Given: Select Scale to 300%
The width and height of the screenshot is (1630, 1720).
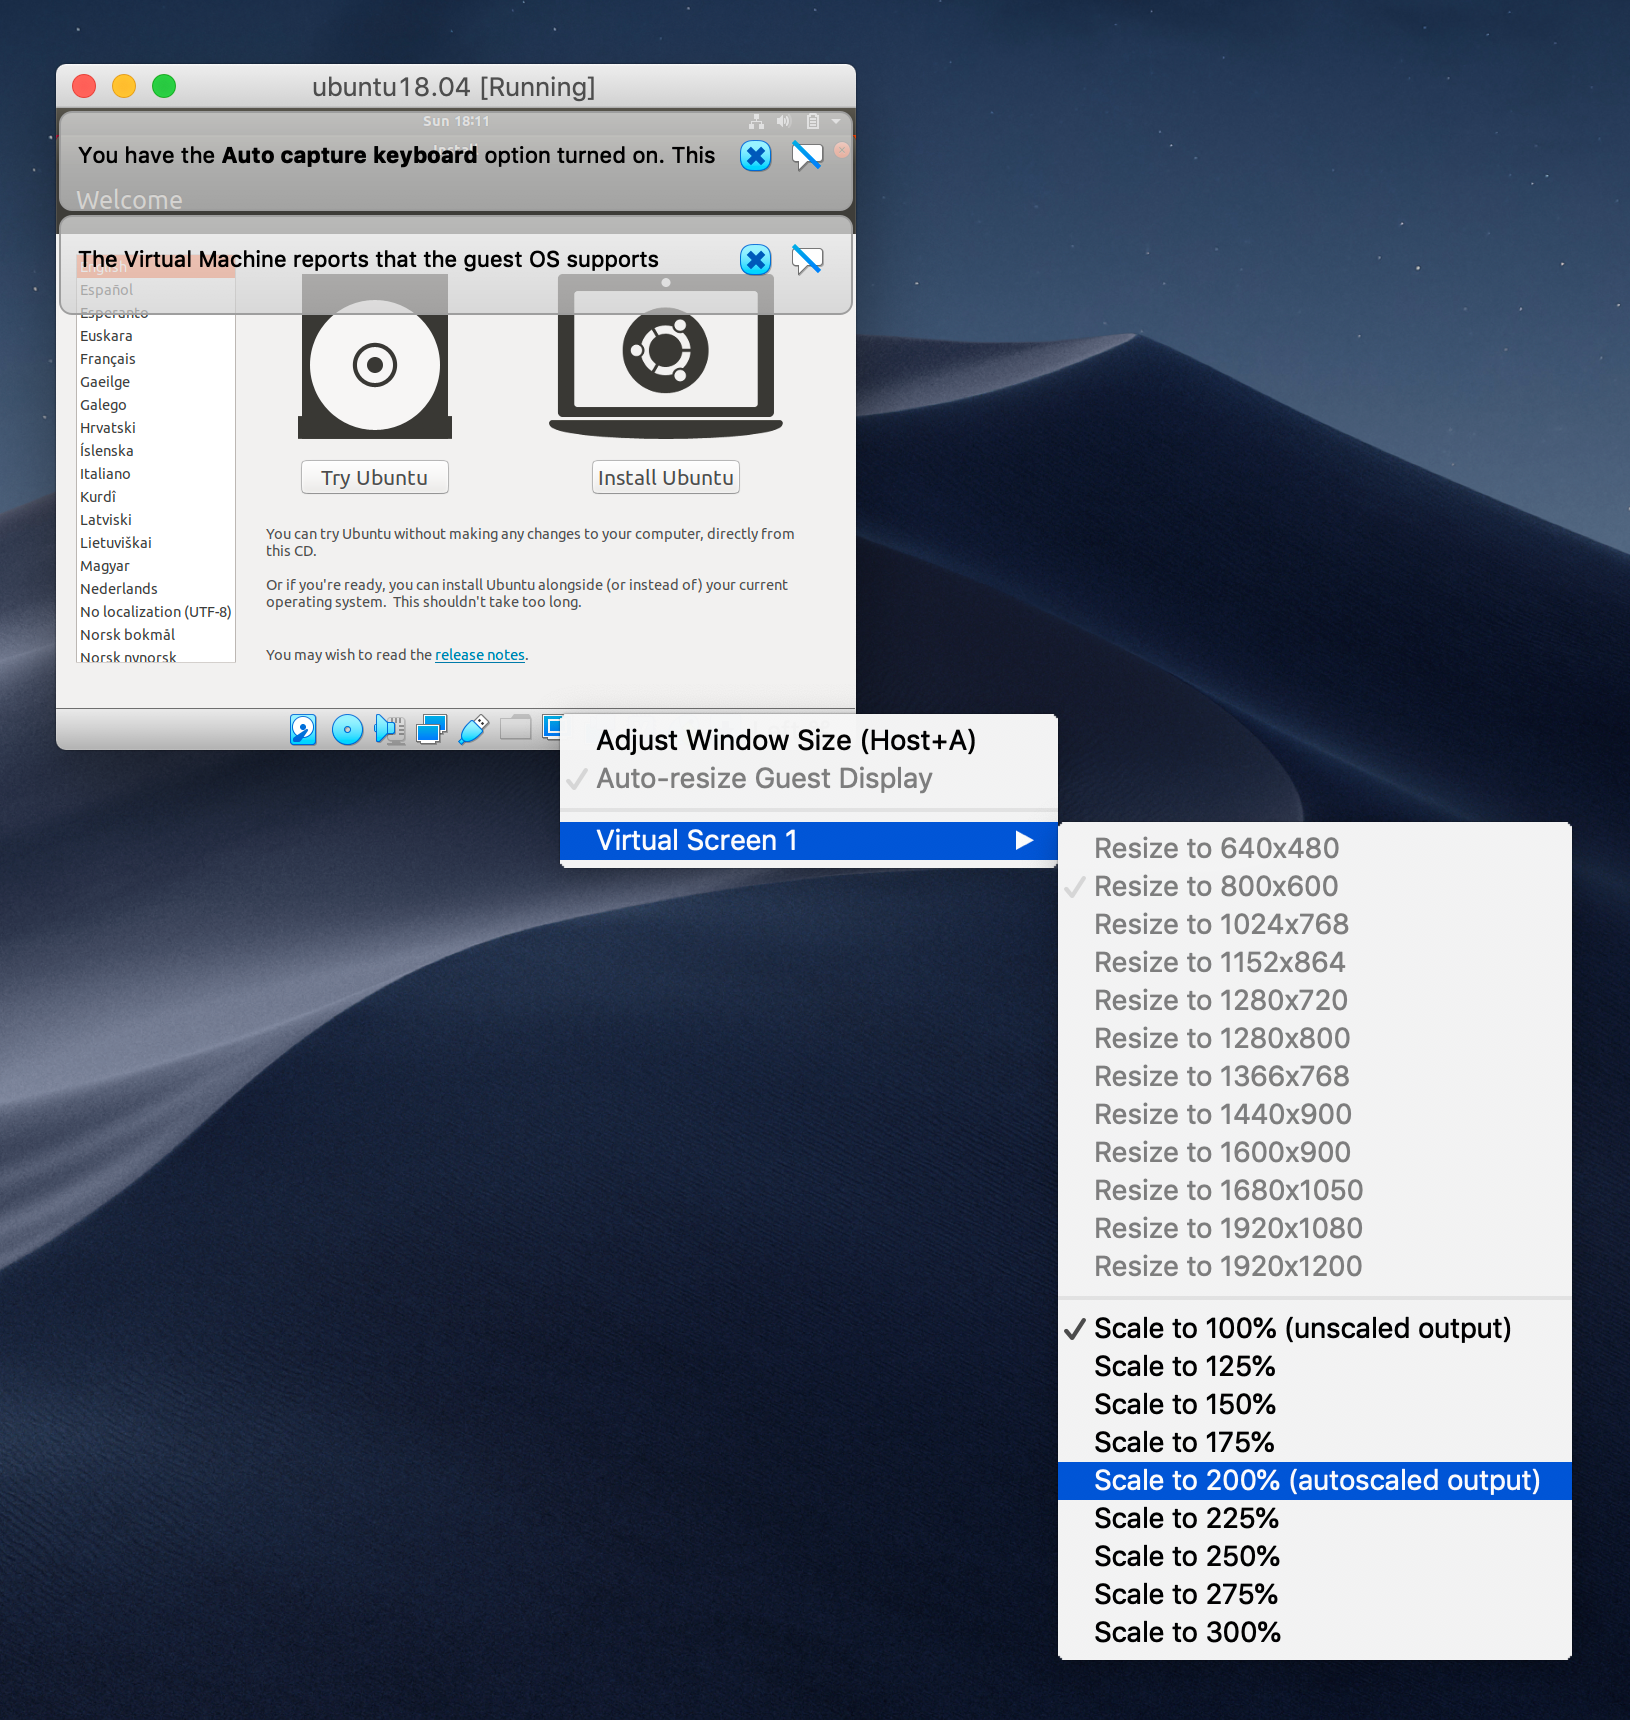Looking at the screenshot, I should [x=1315, y=1632].
